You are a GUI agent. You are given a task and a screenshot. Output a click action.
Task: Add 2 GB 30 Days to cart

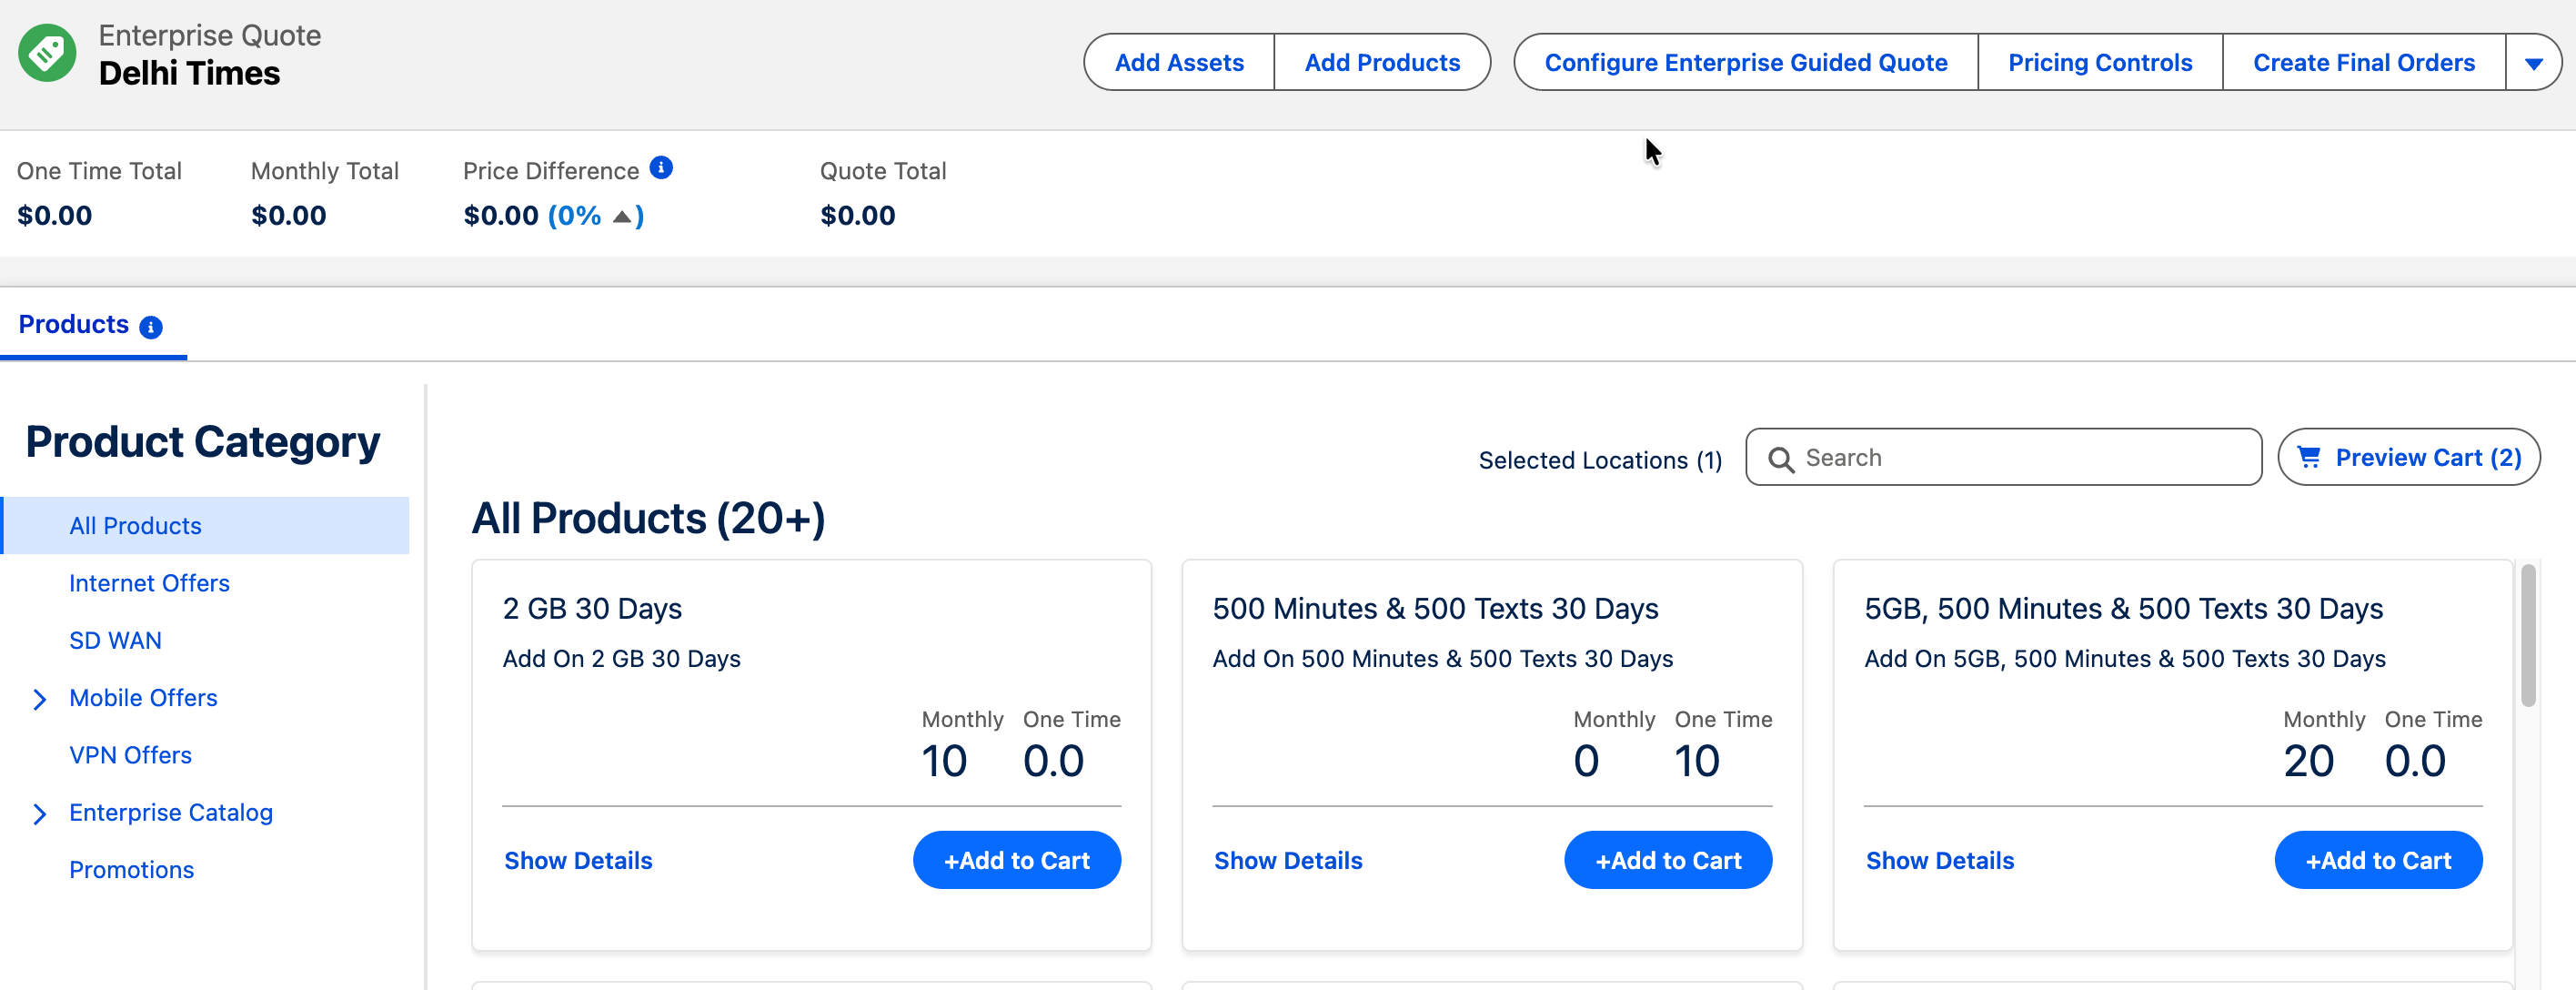(1016, 860)
